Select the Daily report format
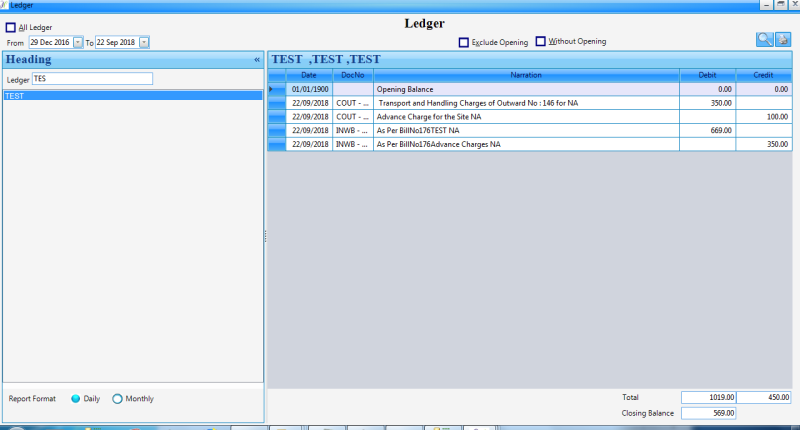 (76, 399)
